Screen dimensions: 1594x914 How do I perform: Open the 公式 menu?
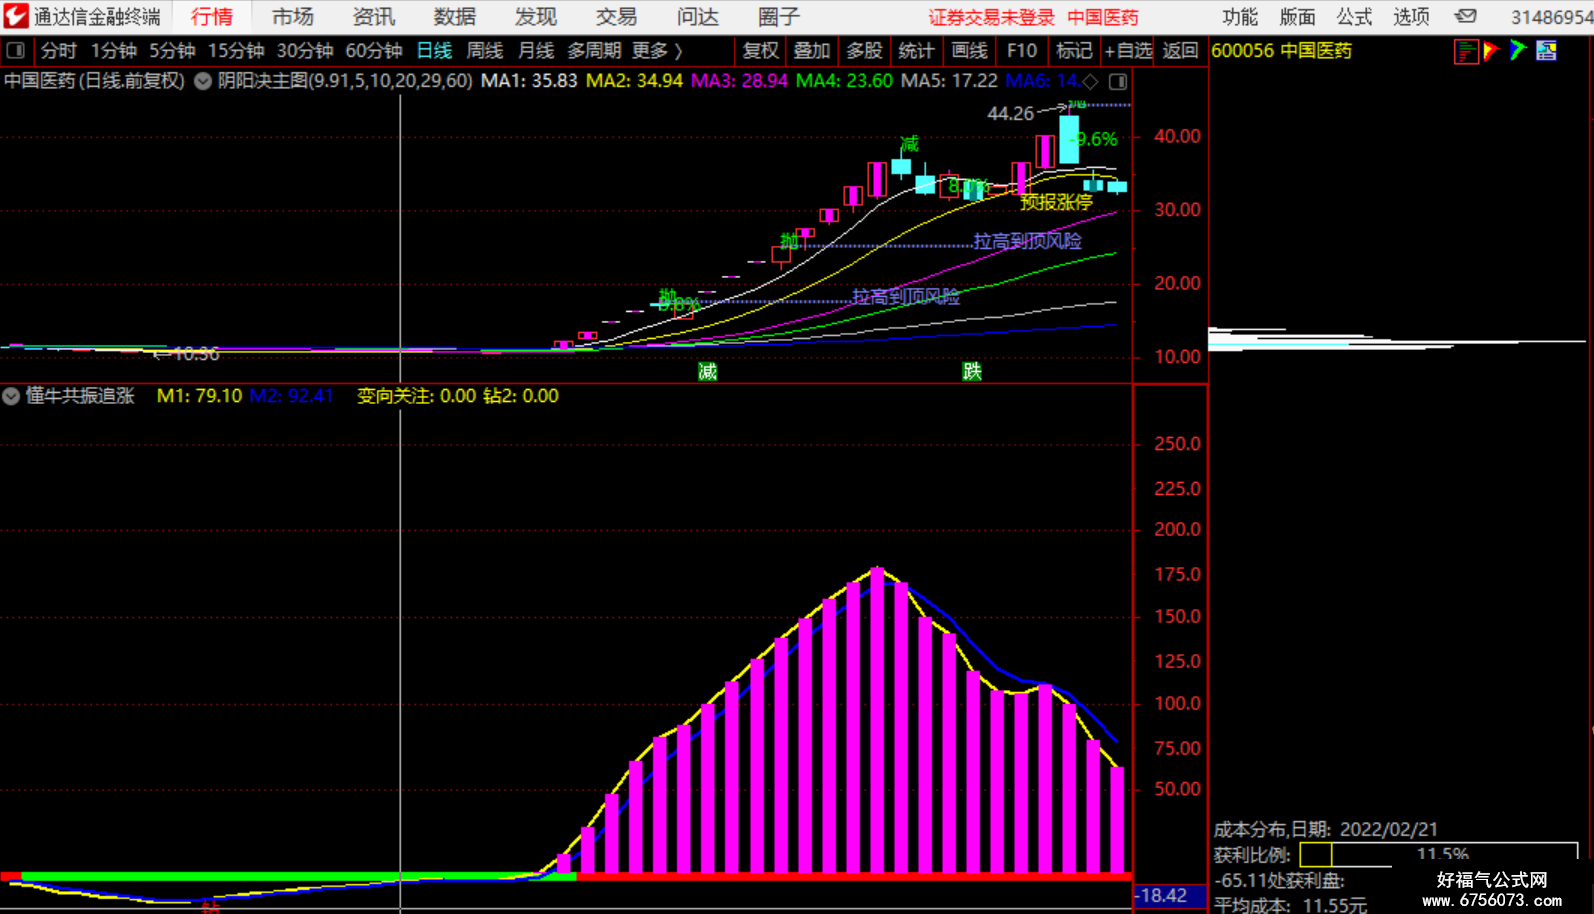coord(1355,16)
